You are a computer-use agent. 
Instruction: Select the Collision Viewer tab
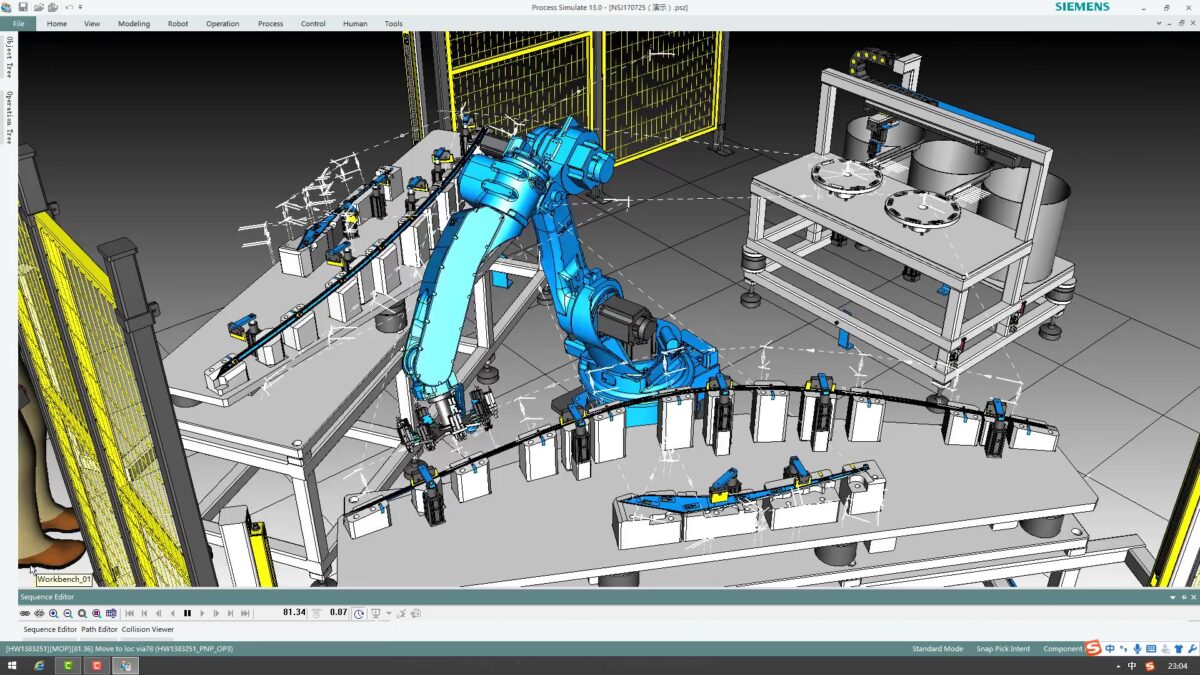click(x=148, y=629)
